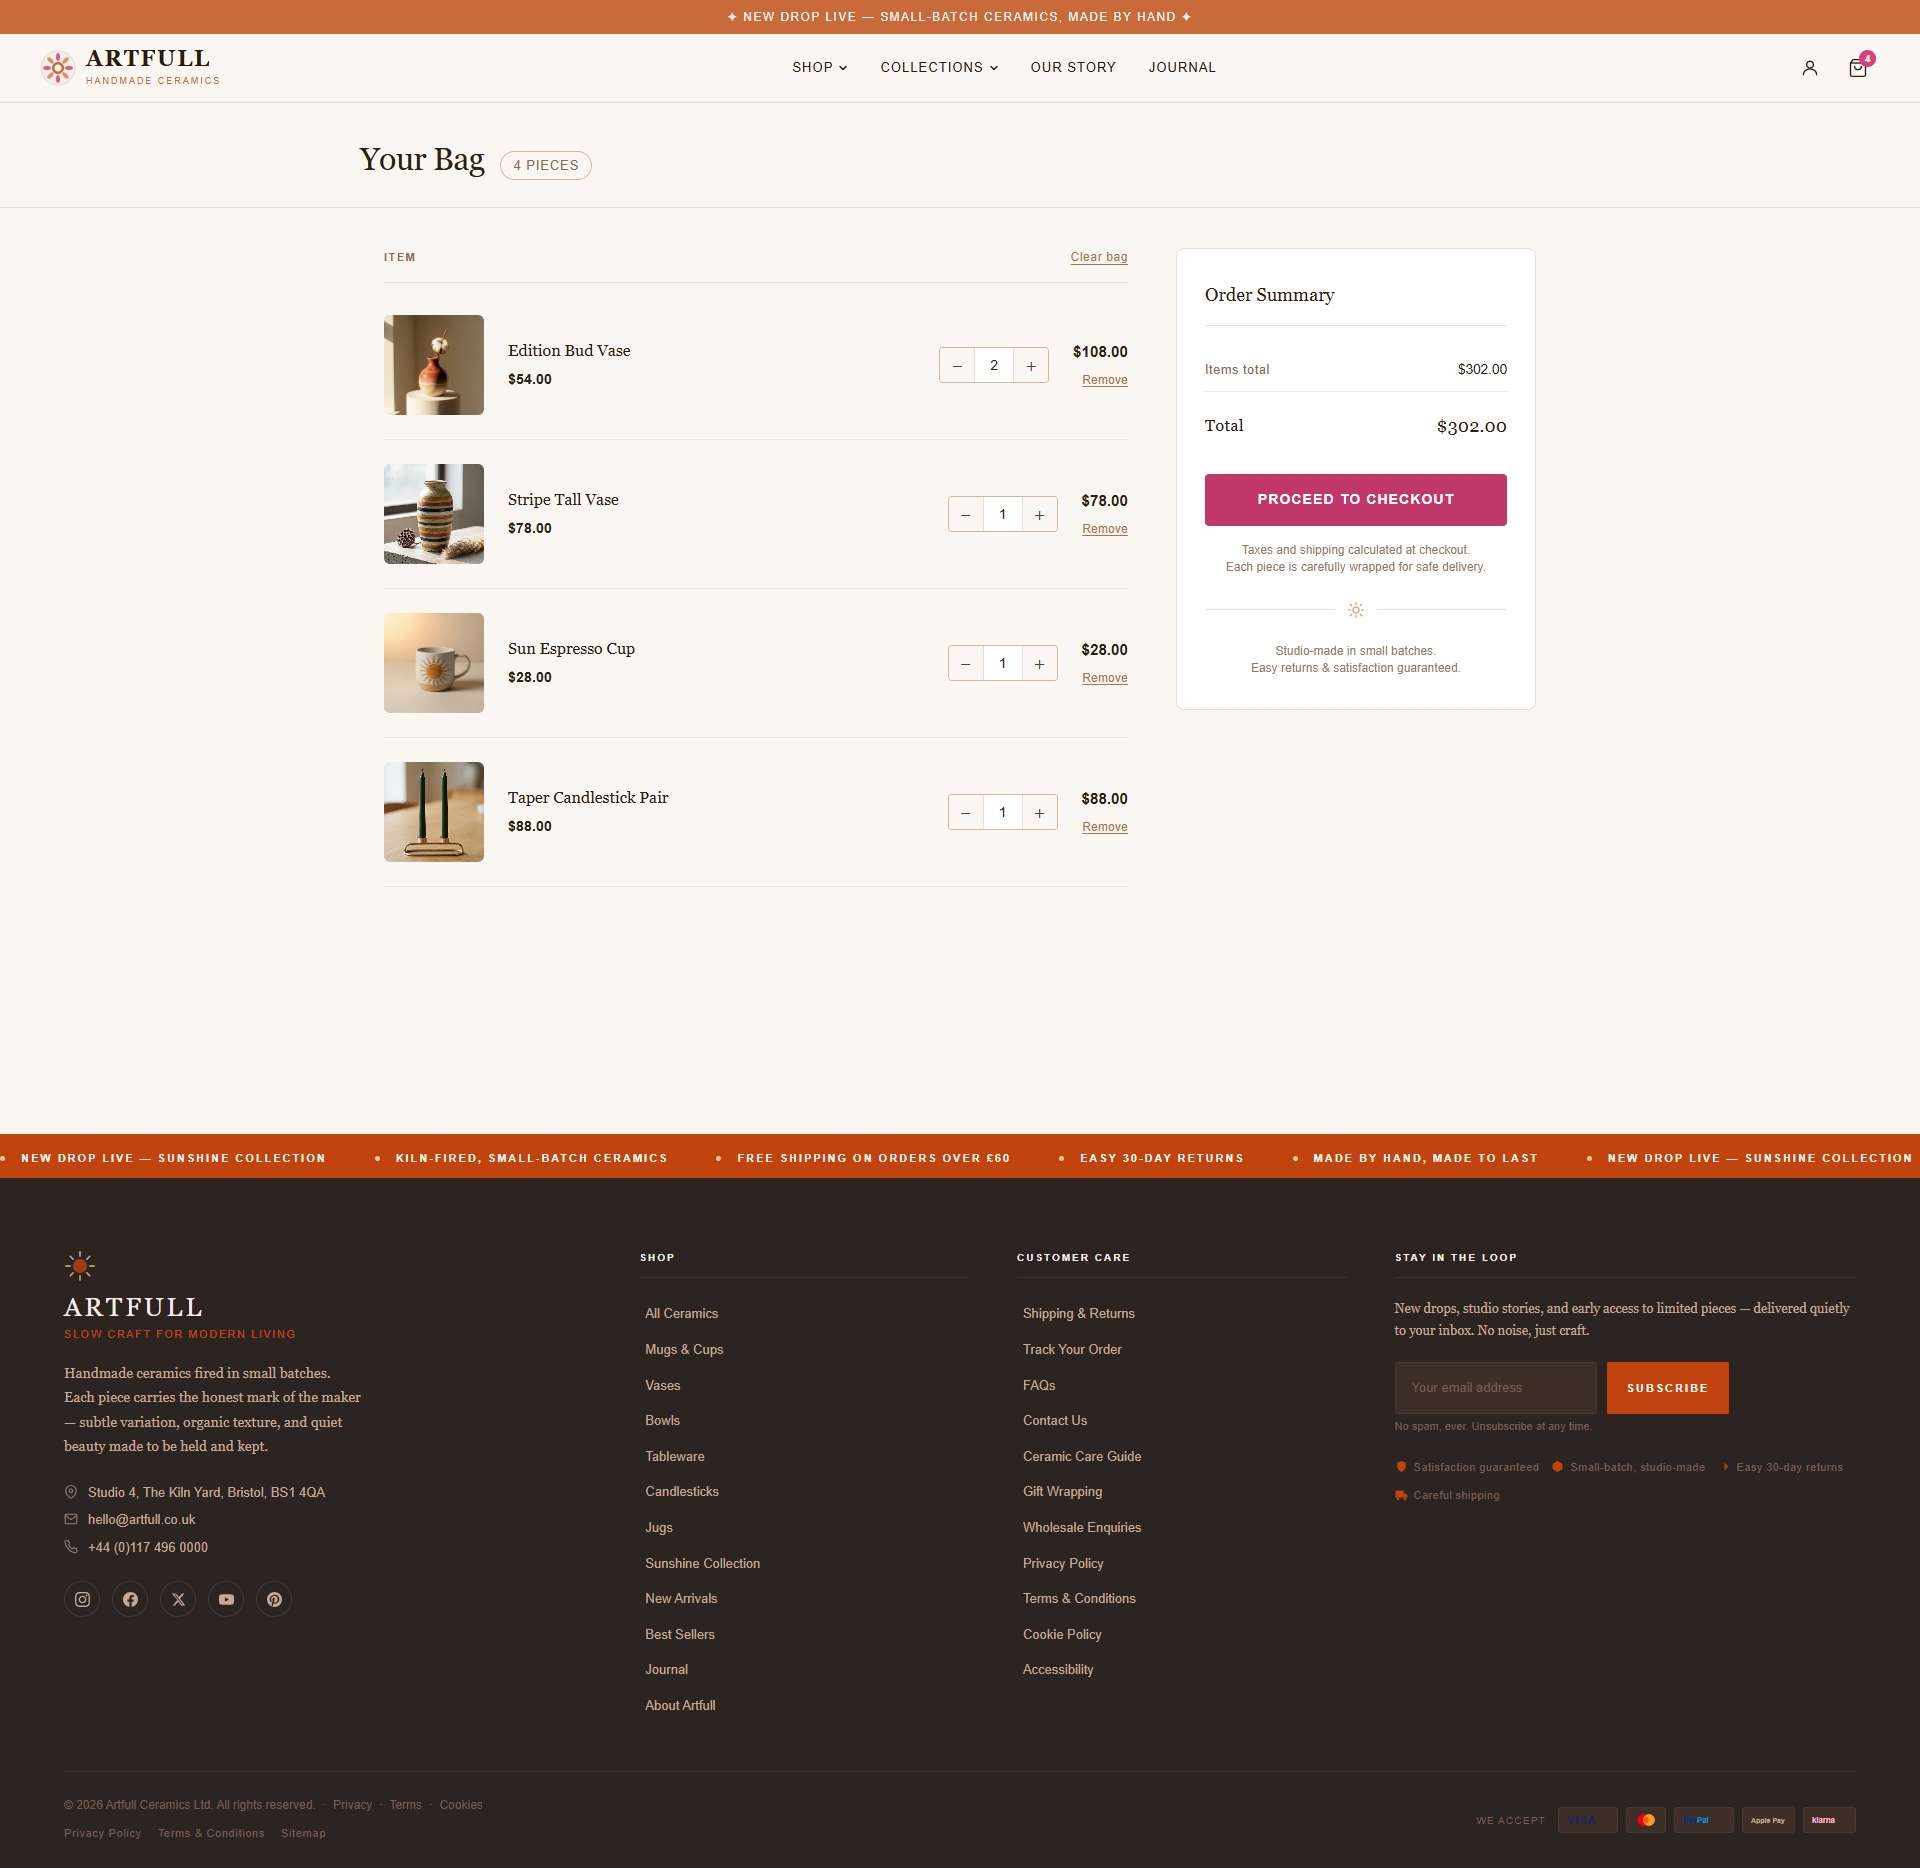Open Gift Wrapping link
1920x1868 pixels.
tap(1062, 1492)
